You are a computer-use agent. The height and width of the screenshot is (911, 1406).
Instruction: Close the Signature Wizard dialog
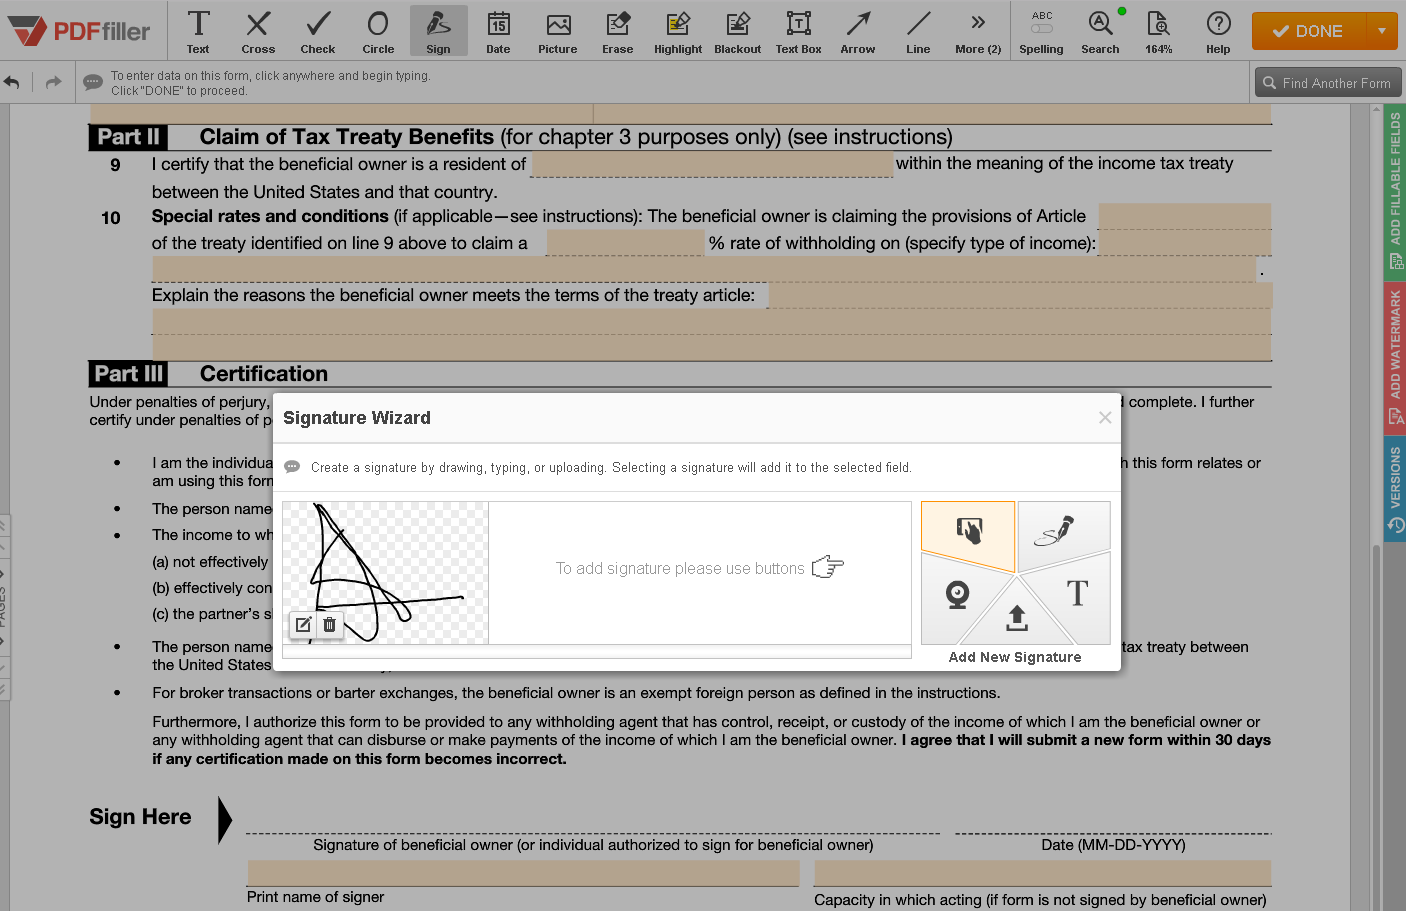tap(1104, 418)
